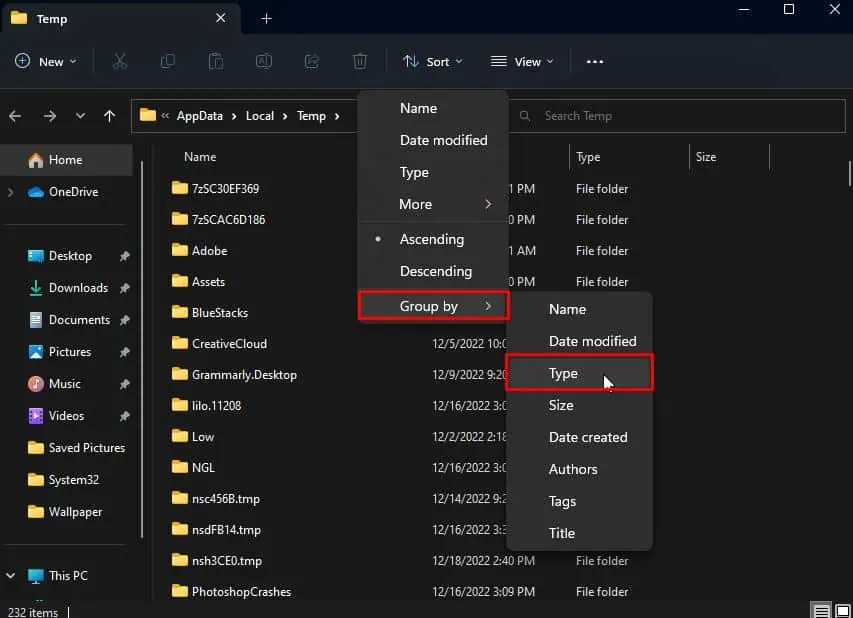
Task: Group by Name in submenu
Action: [579, 310]
